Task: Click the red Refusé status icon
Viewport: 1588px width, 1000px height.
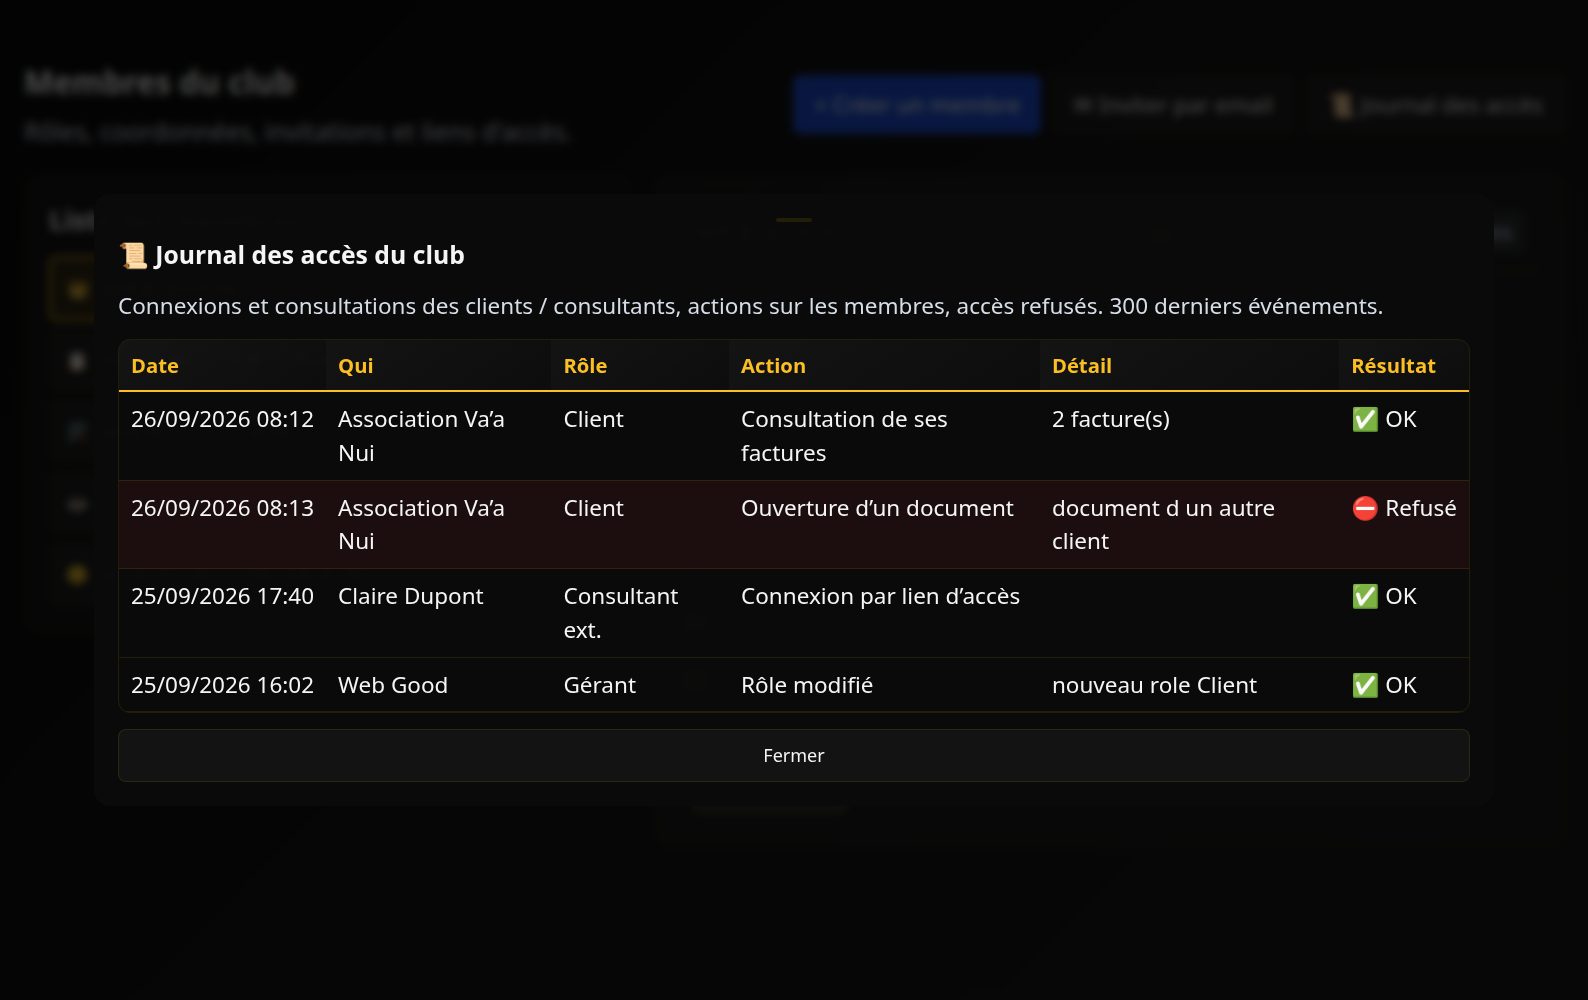Action: coord(1365,508)
